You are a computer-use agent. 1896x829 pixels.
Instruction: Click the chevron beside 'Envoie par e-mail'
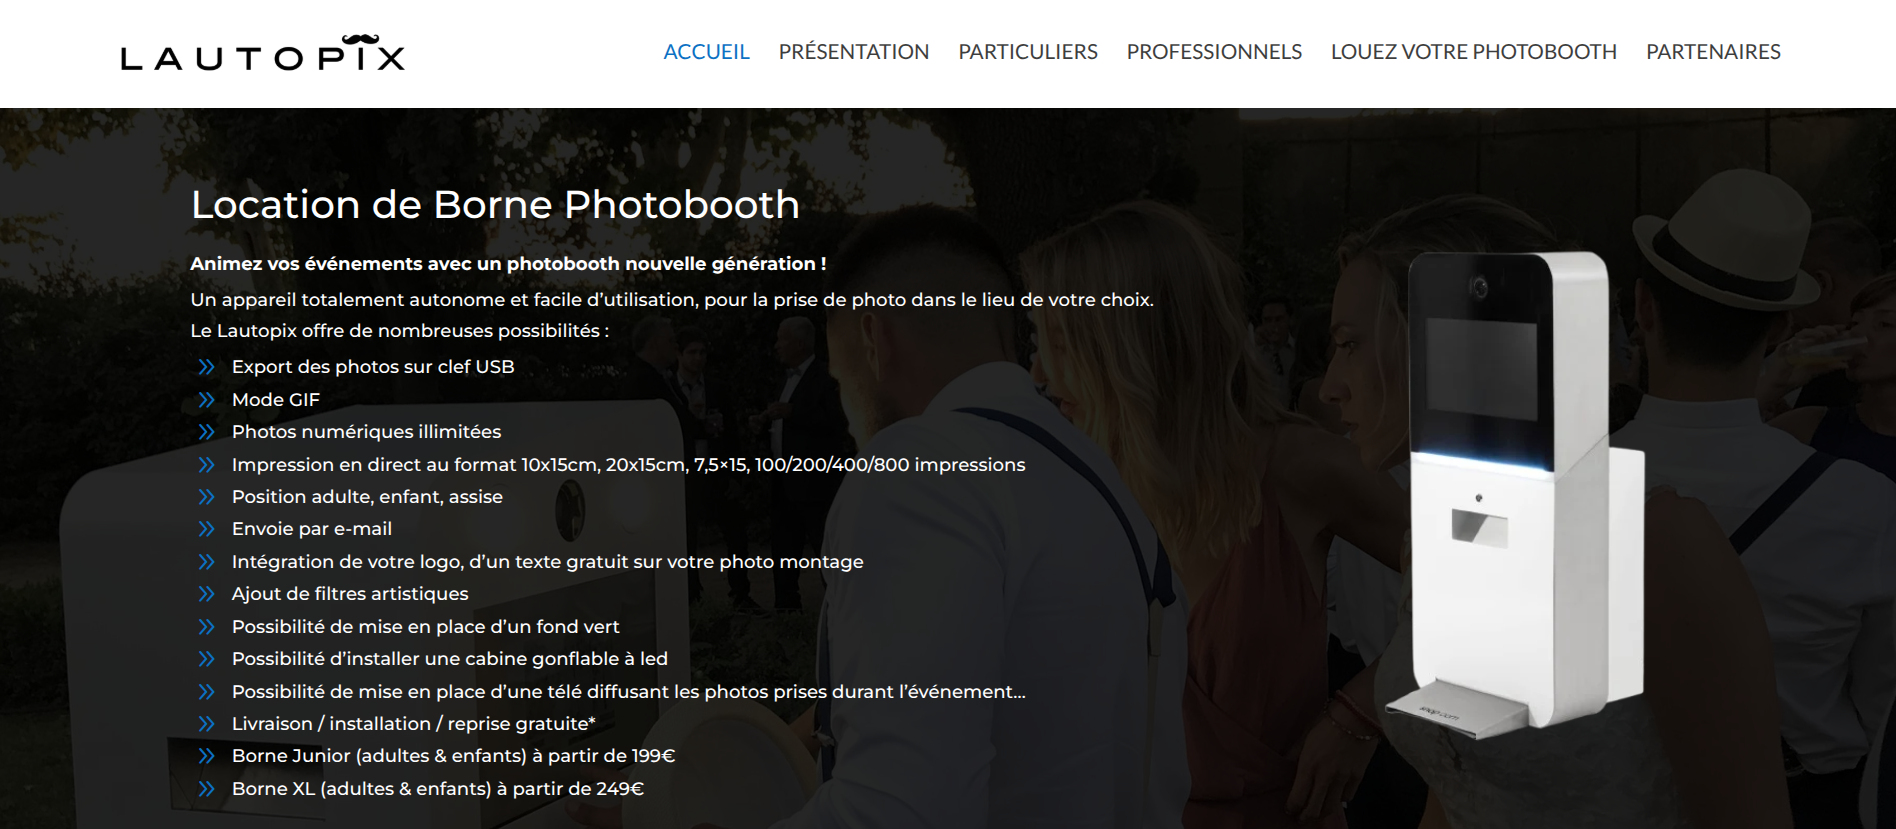coord(207,529)
